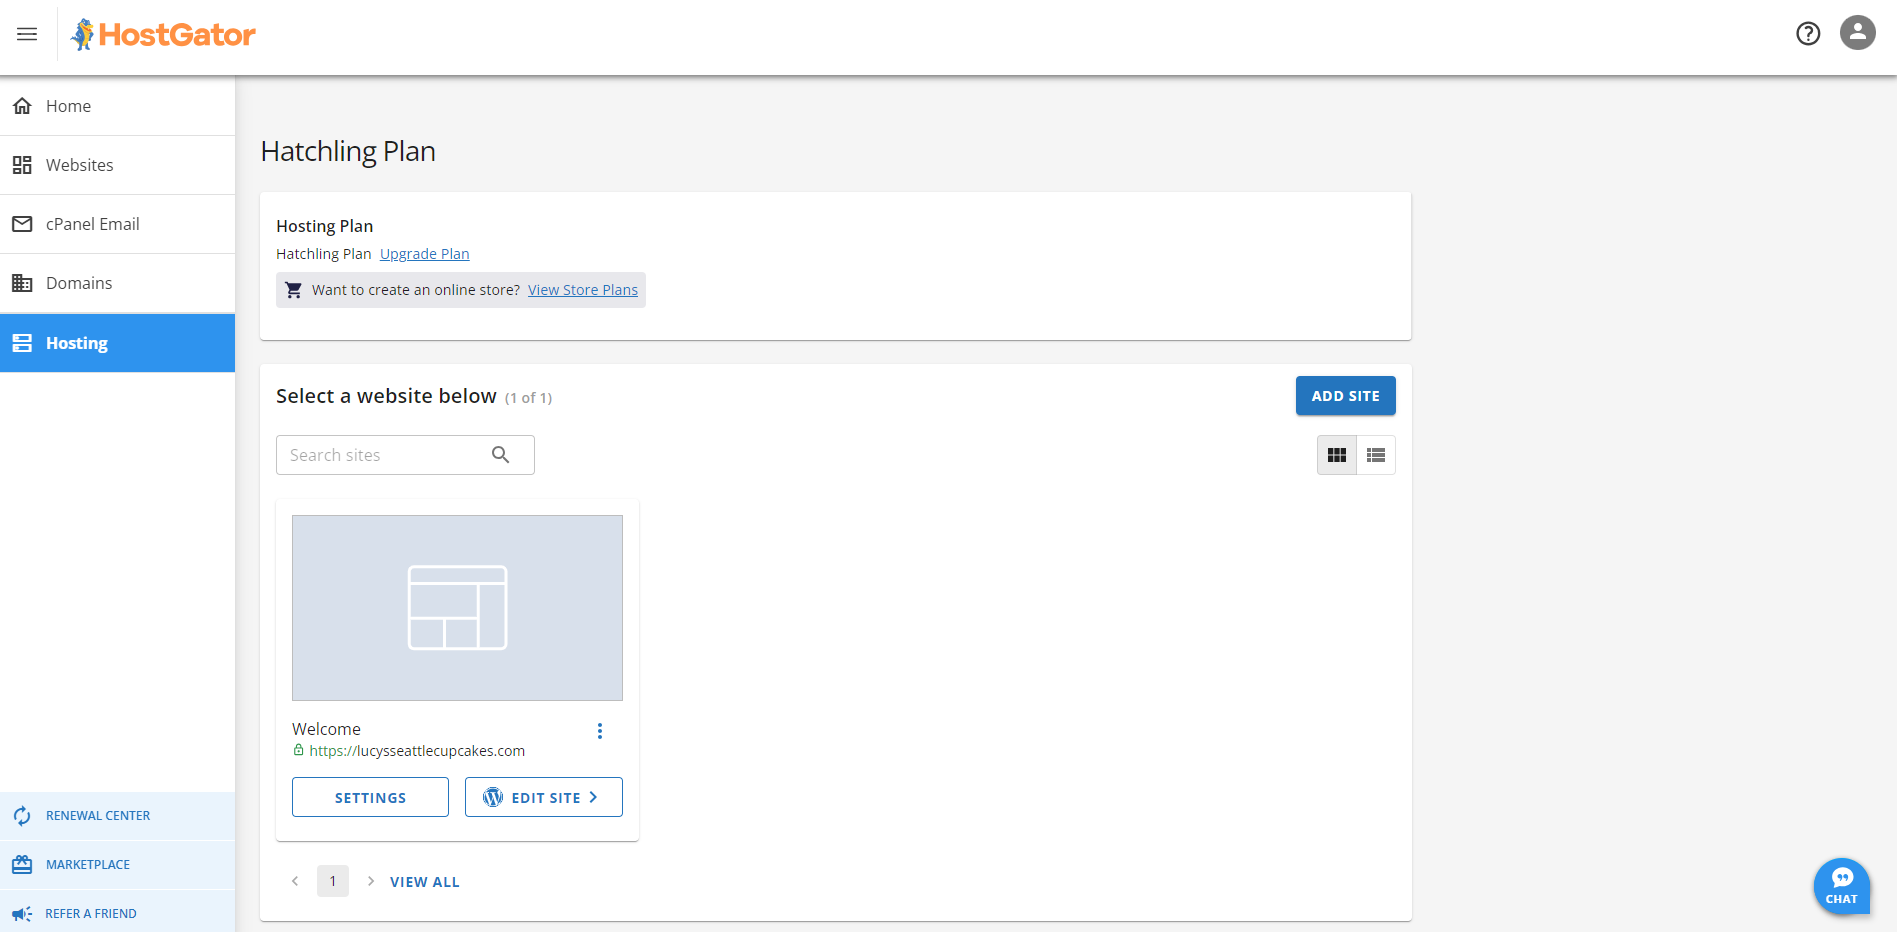Click the Websites grid icon in sidebar

coord(22,164)
